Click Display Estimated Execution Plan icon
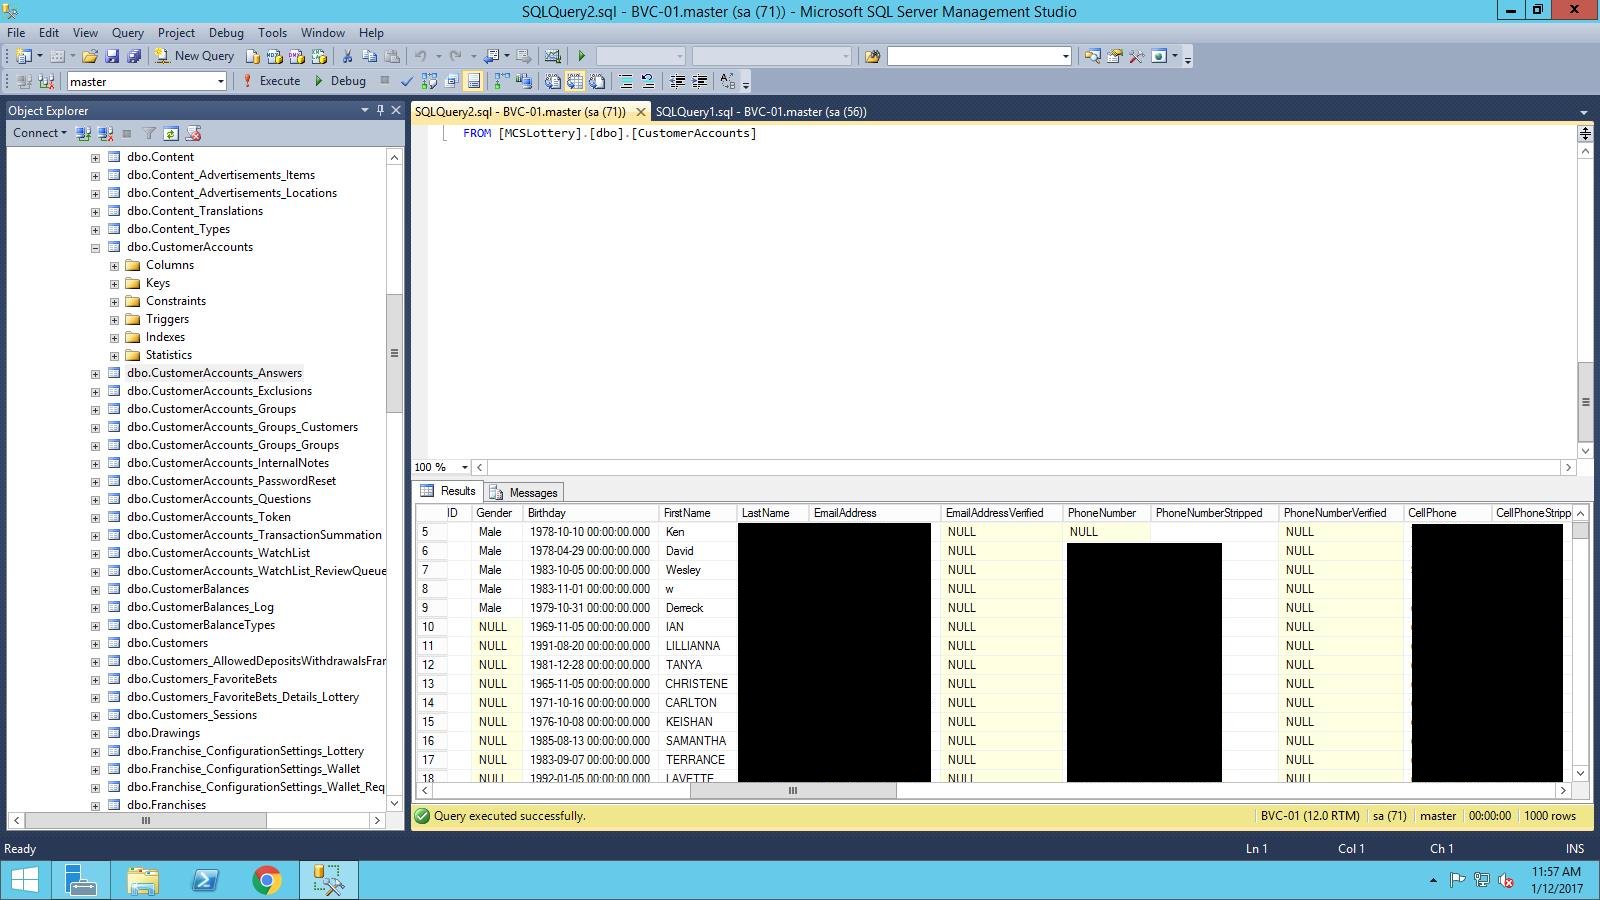The width and height of the screenshot is (1600, 900). [429, 81]
